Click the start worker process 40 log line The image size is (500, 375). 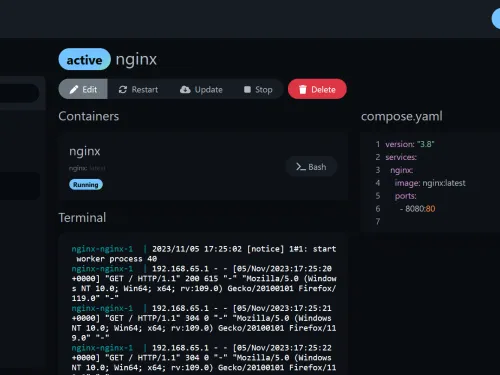[x=204, y=254]
